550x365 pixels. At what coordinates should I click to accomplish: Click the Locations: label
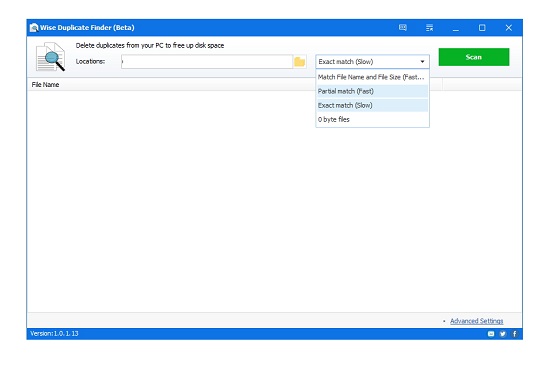[90, 61]
